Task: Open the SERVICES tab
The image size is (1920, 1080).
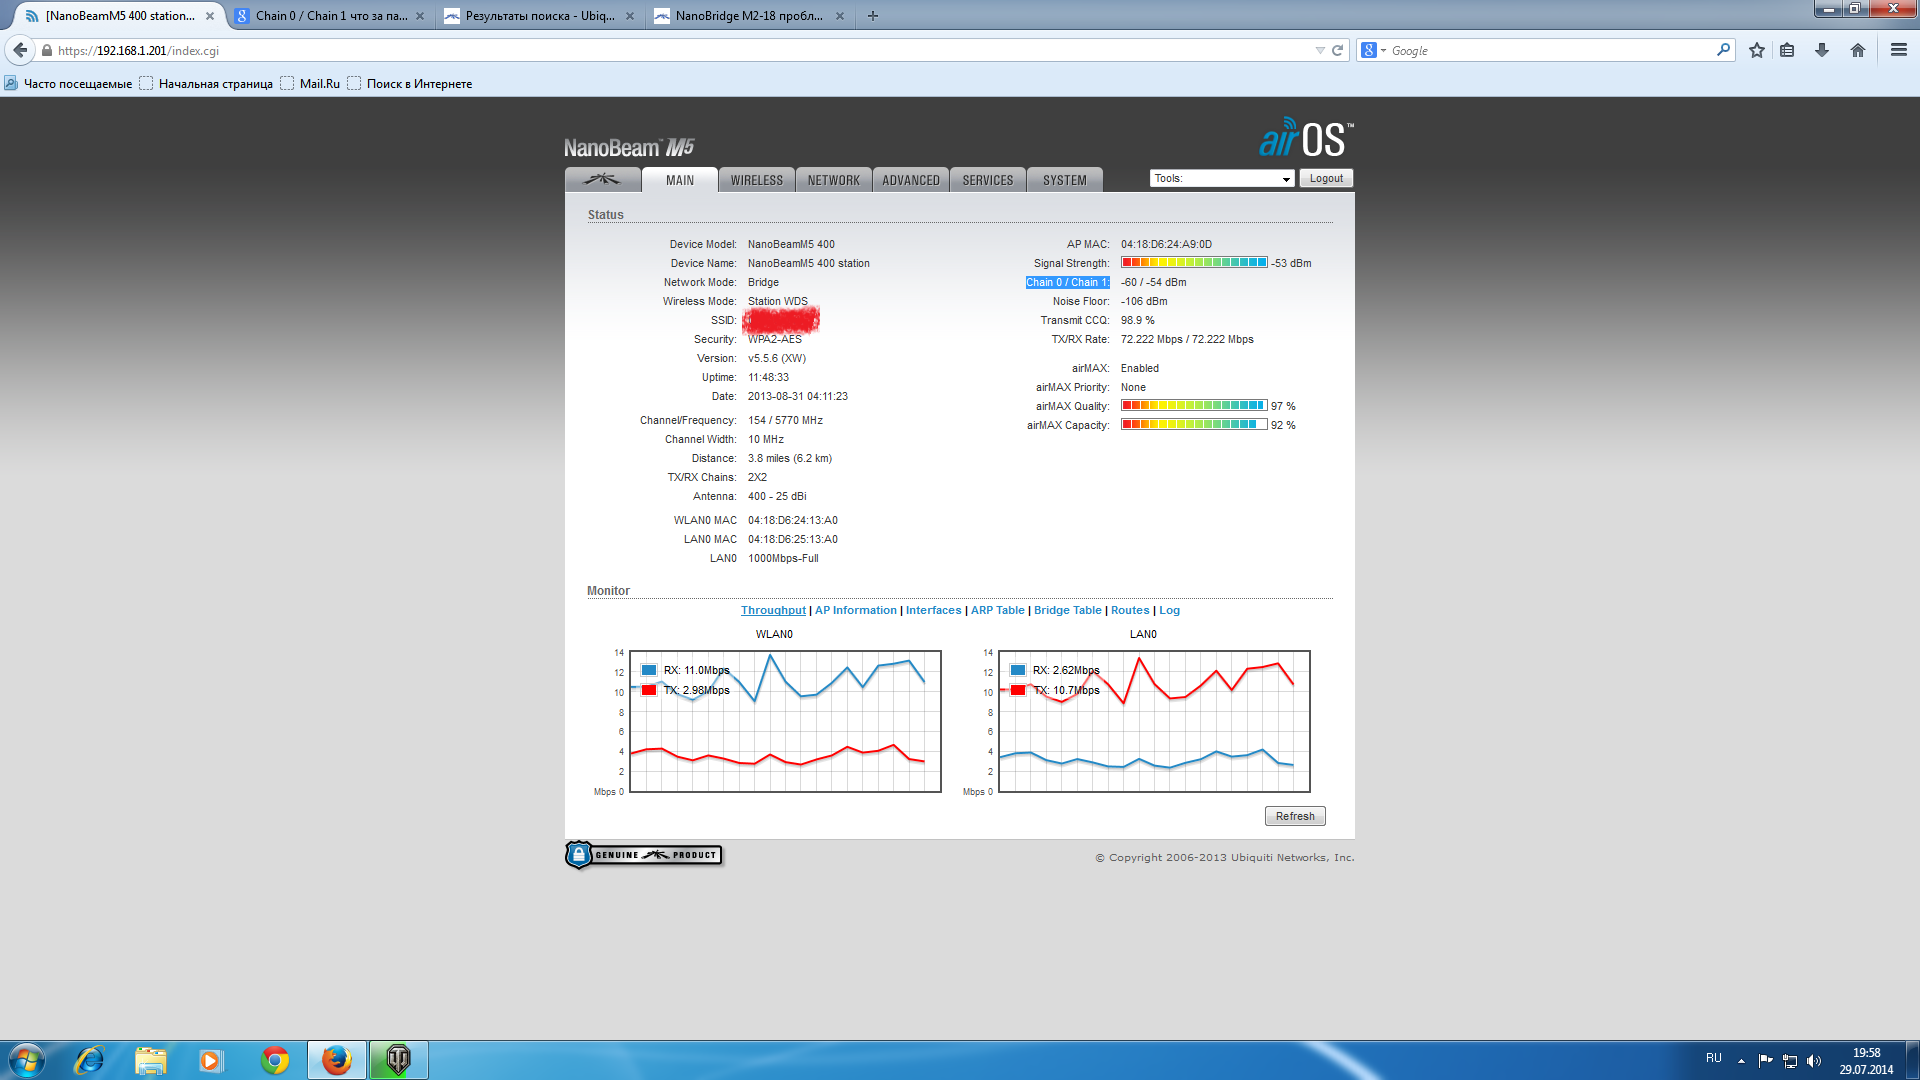Action: pos(988,180)
